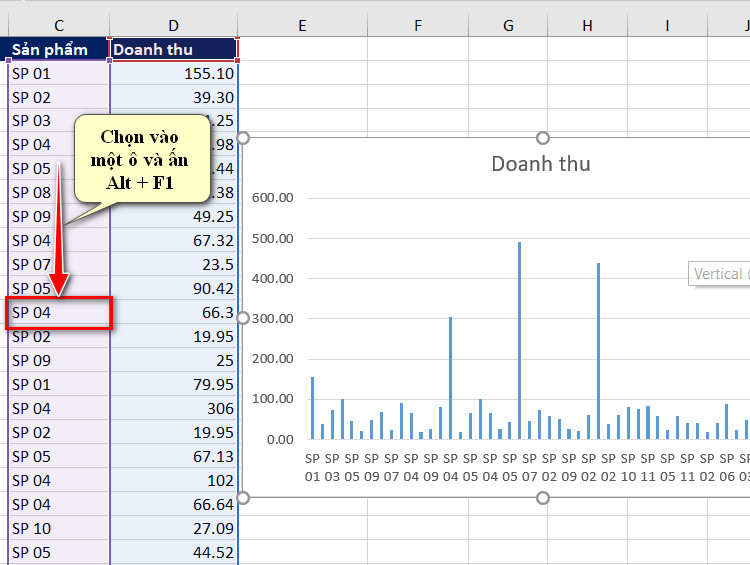Click SP 09 cell beside 49.25
750x565 pixels.
(59, 216)
